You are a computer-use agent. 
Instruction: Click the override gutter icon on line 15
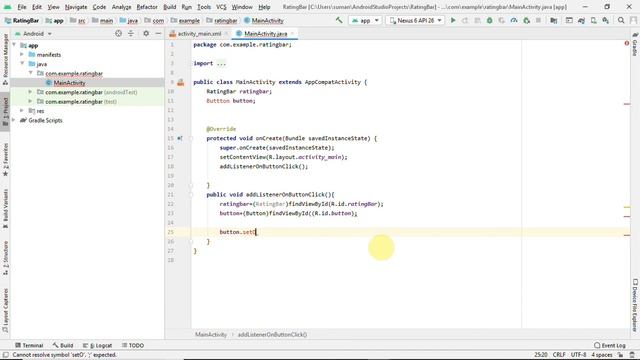(x=180, y=138)
